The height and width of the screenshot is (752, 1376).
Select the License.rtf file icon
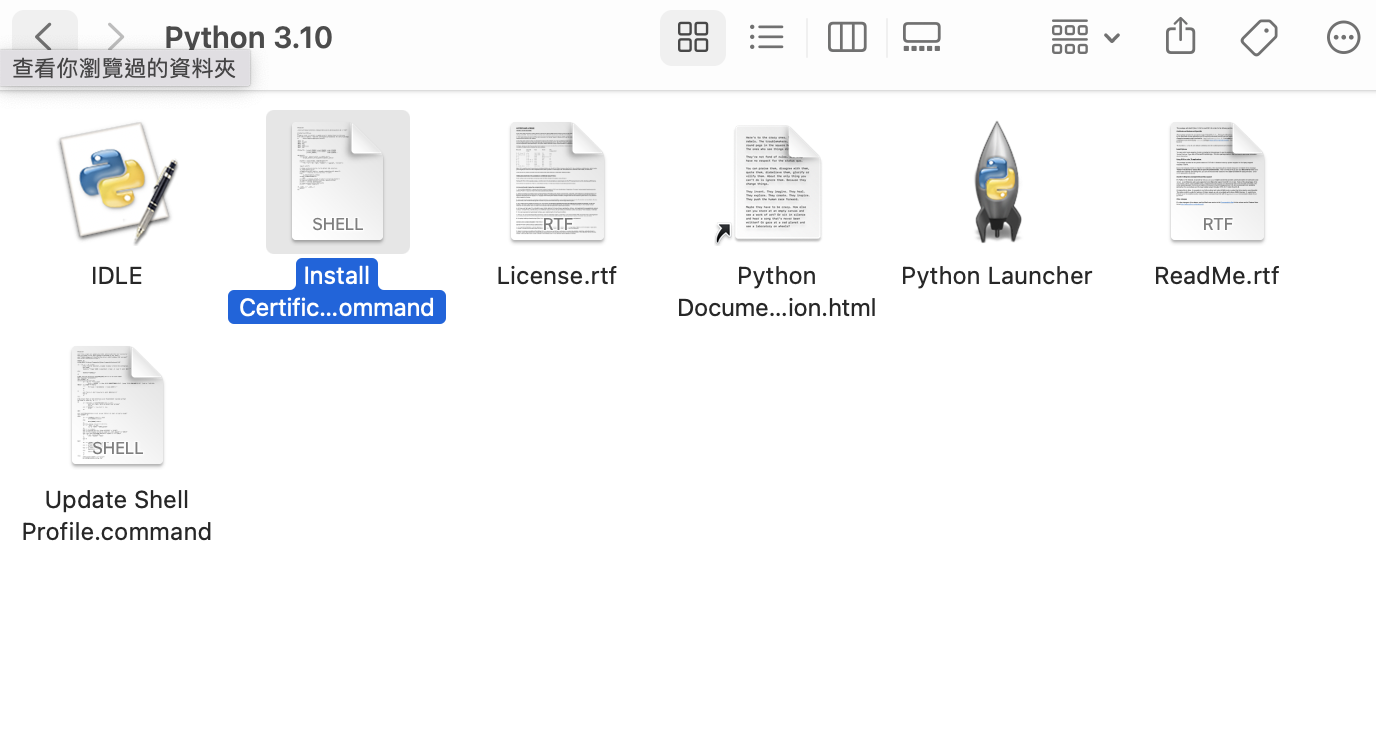pyautogui.click(x=557, y=182)
